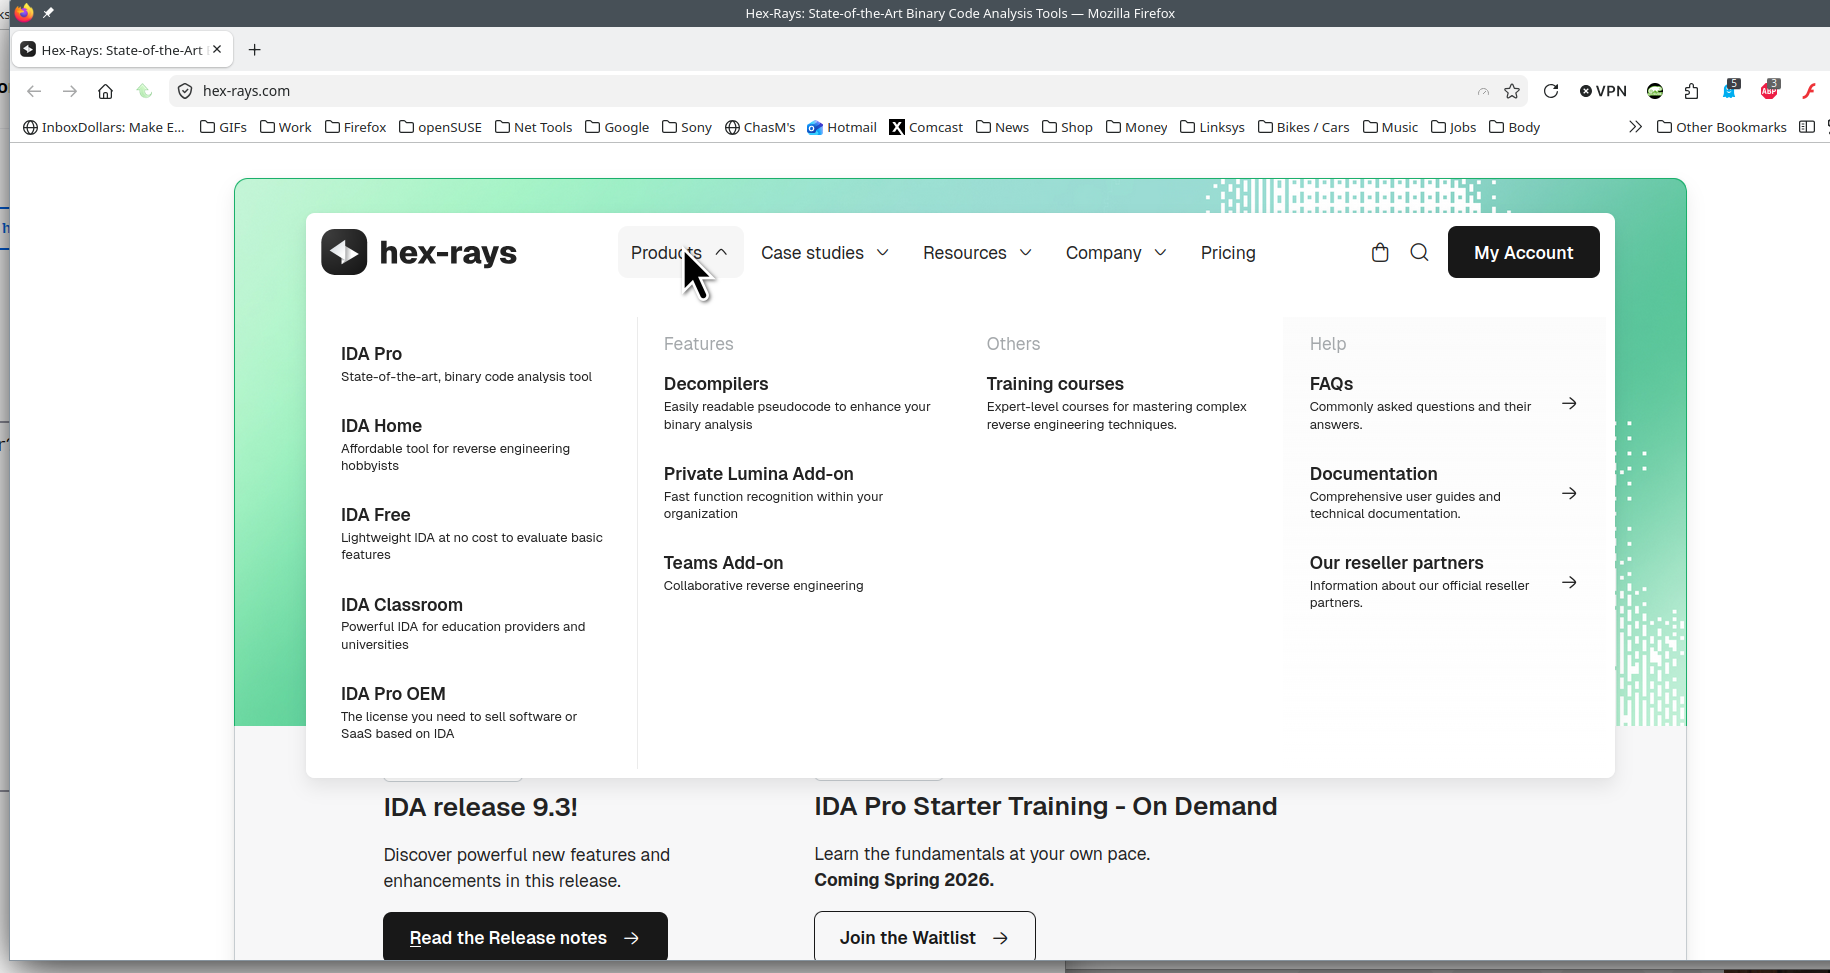Open the InboxDollars bookmark
This screenshot has height=973, width=1830.
click(104, 127)
